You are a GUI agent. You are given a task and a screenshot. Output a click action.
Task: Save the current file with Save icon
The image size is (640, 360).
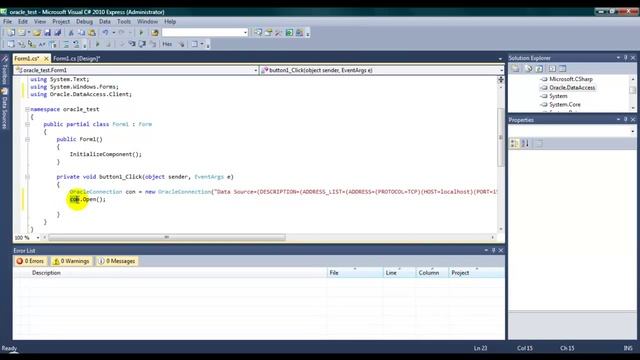click(x=47, y=33)
